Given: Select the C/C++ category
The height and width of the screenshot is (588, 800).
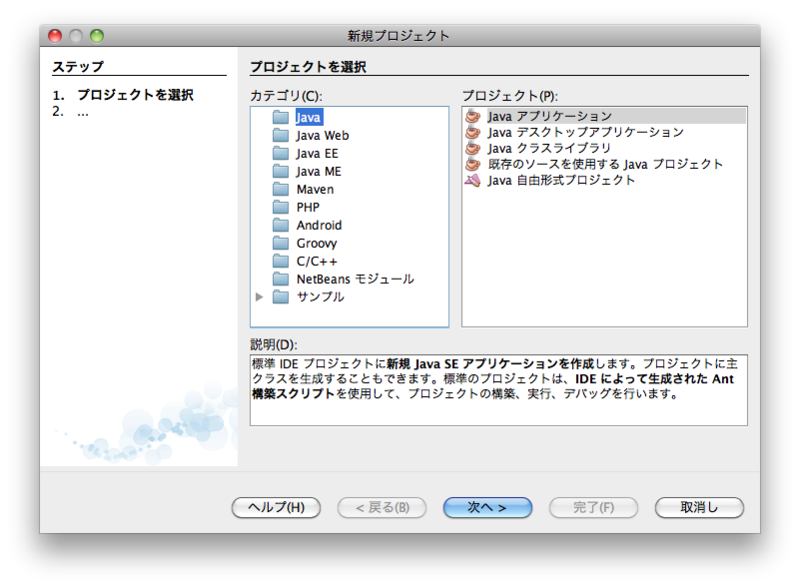Looking at the screenshot, I should pos(316,261).
